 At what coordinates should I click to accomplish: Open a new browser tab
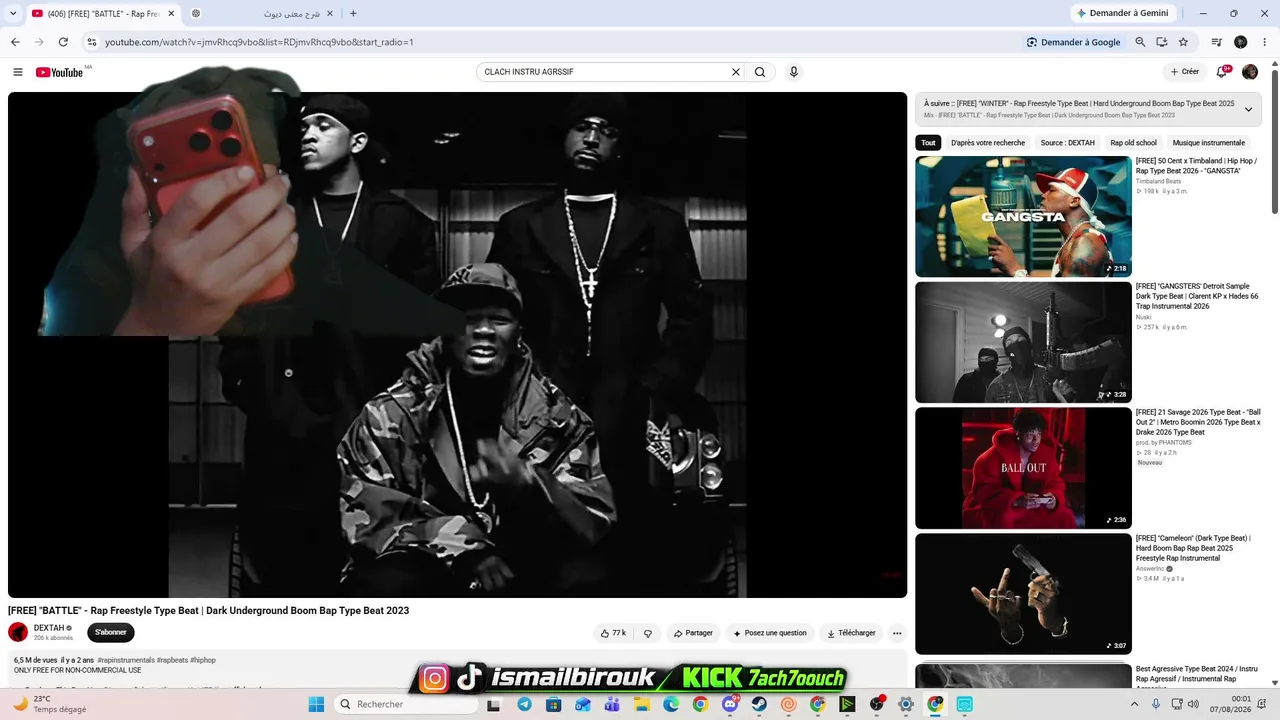(x=353, y=13)
